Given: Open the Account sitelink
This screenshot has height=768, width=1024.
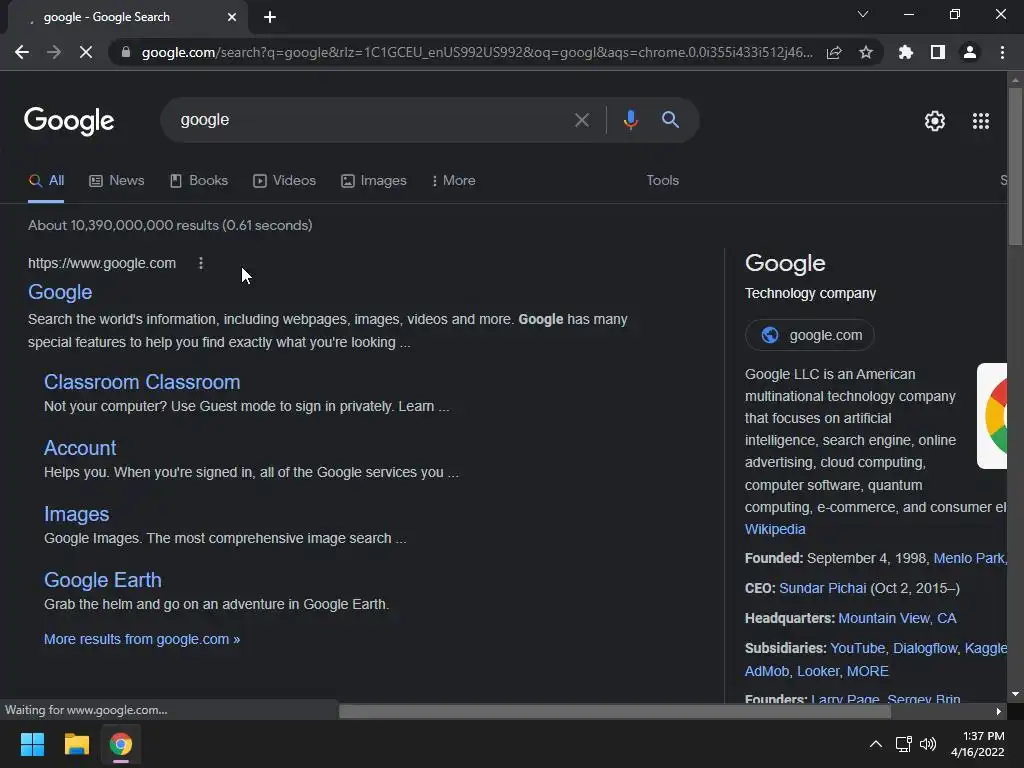Looking at the screenshot, I should [80, 448].
